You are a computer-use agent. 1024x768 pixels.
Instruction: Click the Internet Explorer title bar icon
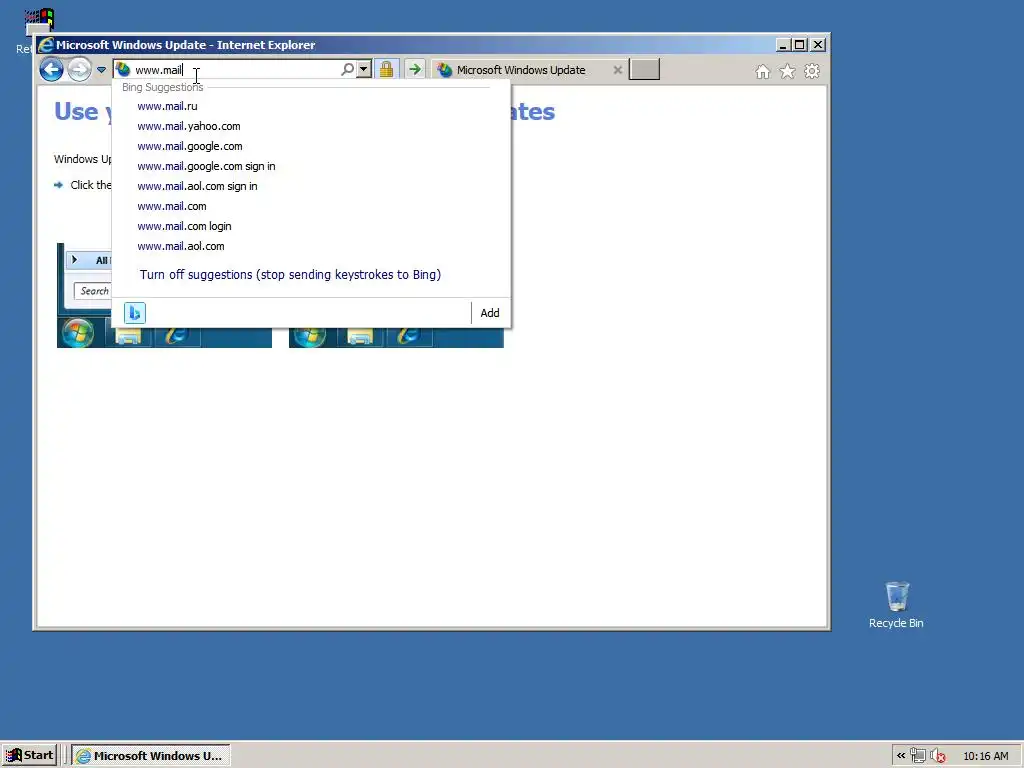click(x=46, y=45)
